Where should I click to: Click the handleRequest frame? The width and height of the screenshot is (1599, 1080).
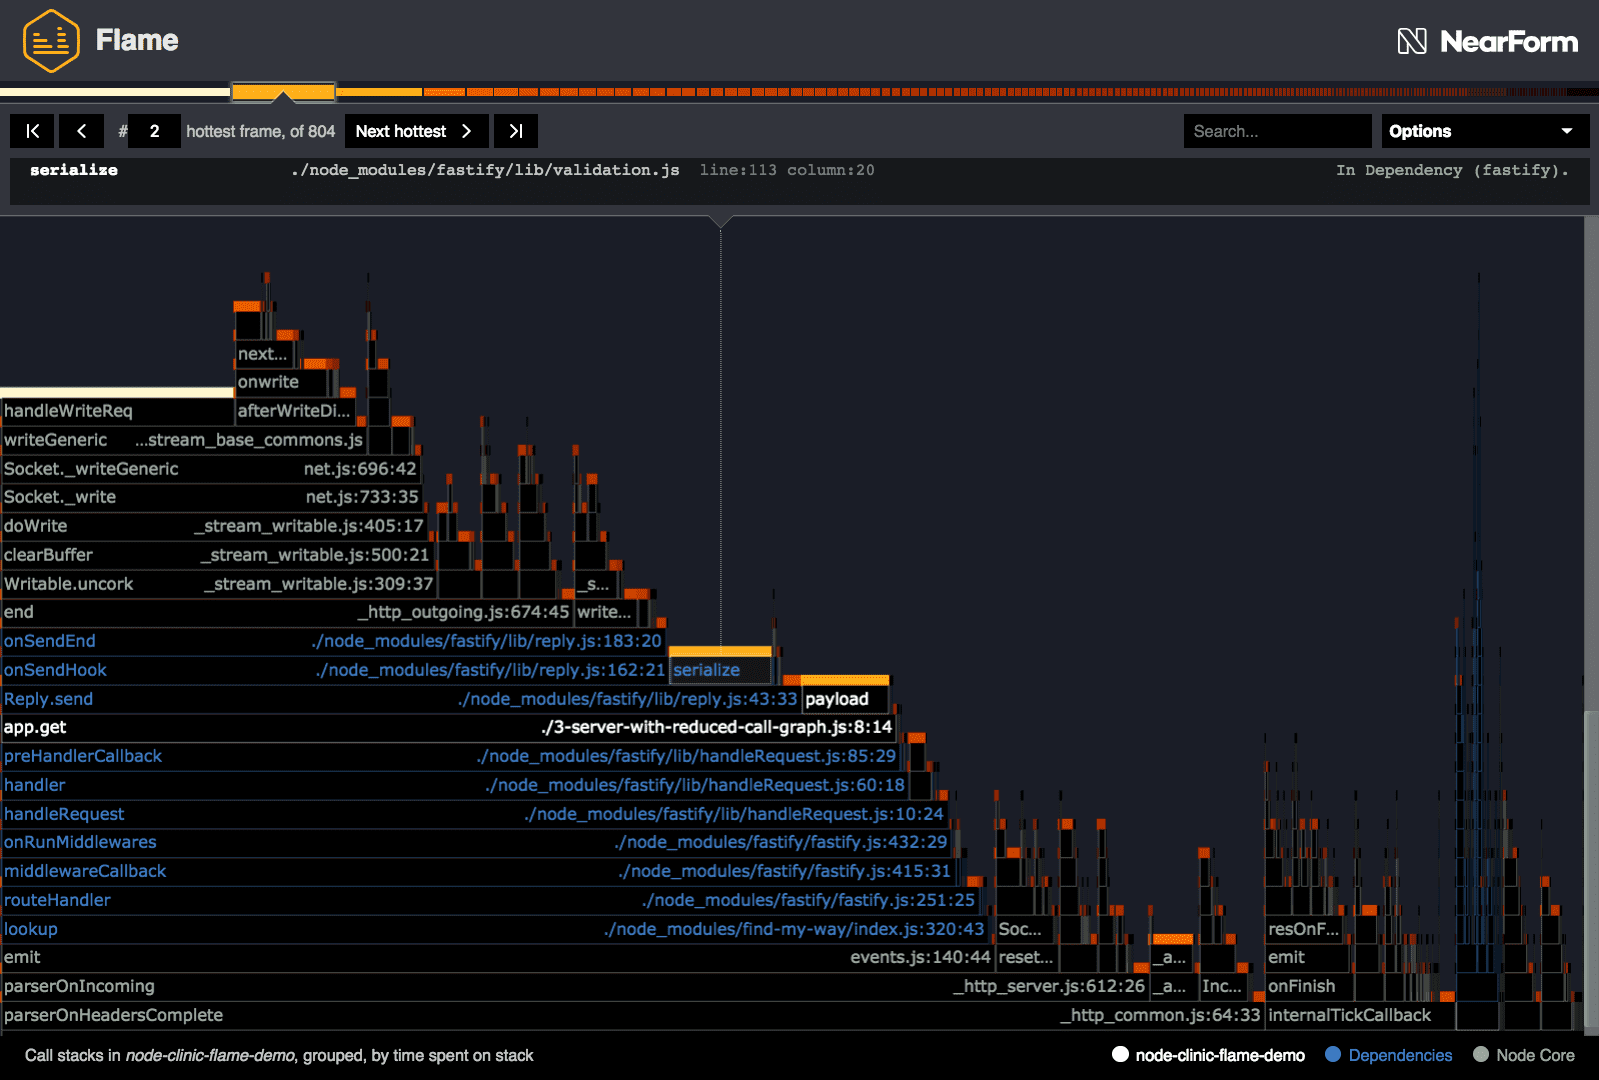[x=473, y=814]
